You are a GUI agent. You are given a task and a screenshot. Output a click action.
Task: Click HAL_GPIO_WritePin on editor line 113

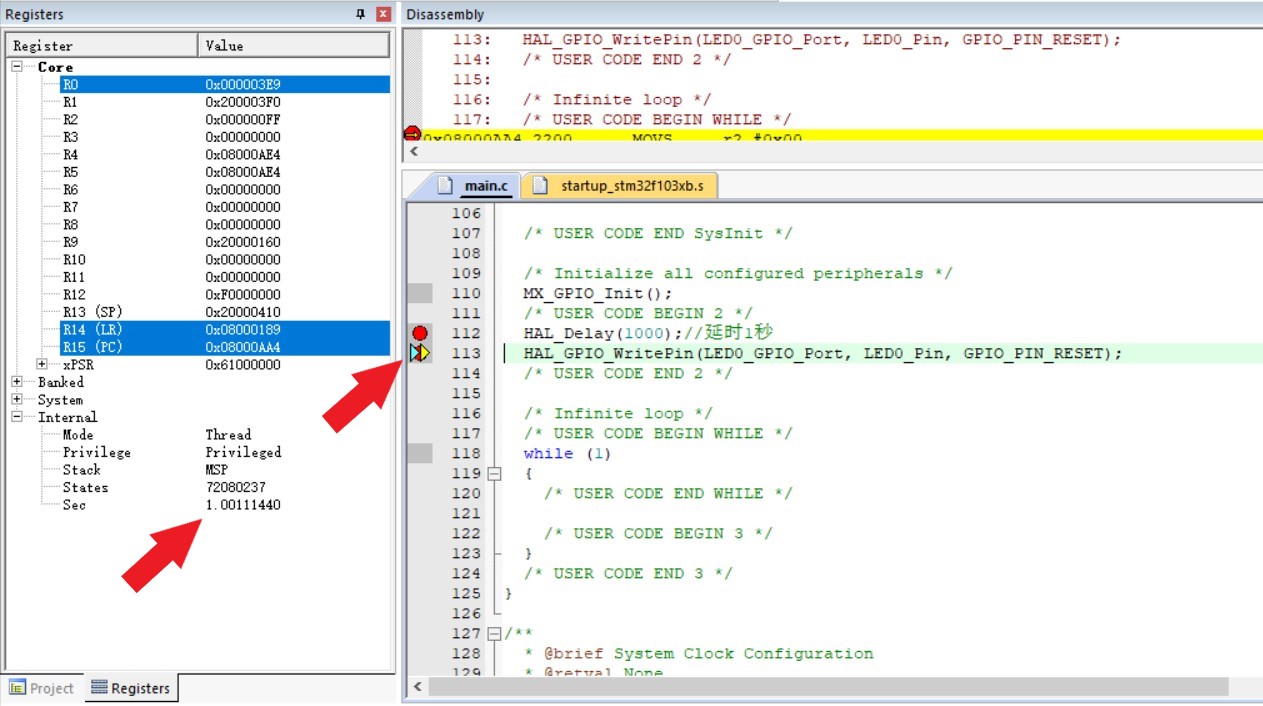coord(608,353)
